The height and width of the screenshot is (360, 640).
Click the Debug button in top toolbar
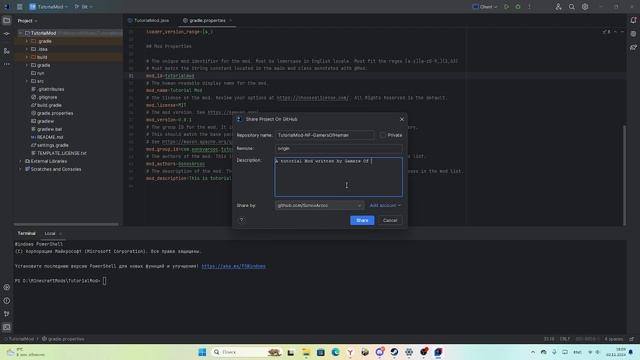click(518, 7)
